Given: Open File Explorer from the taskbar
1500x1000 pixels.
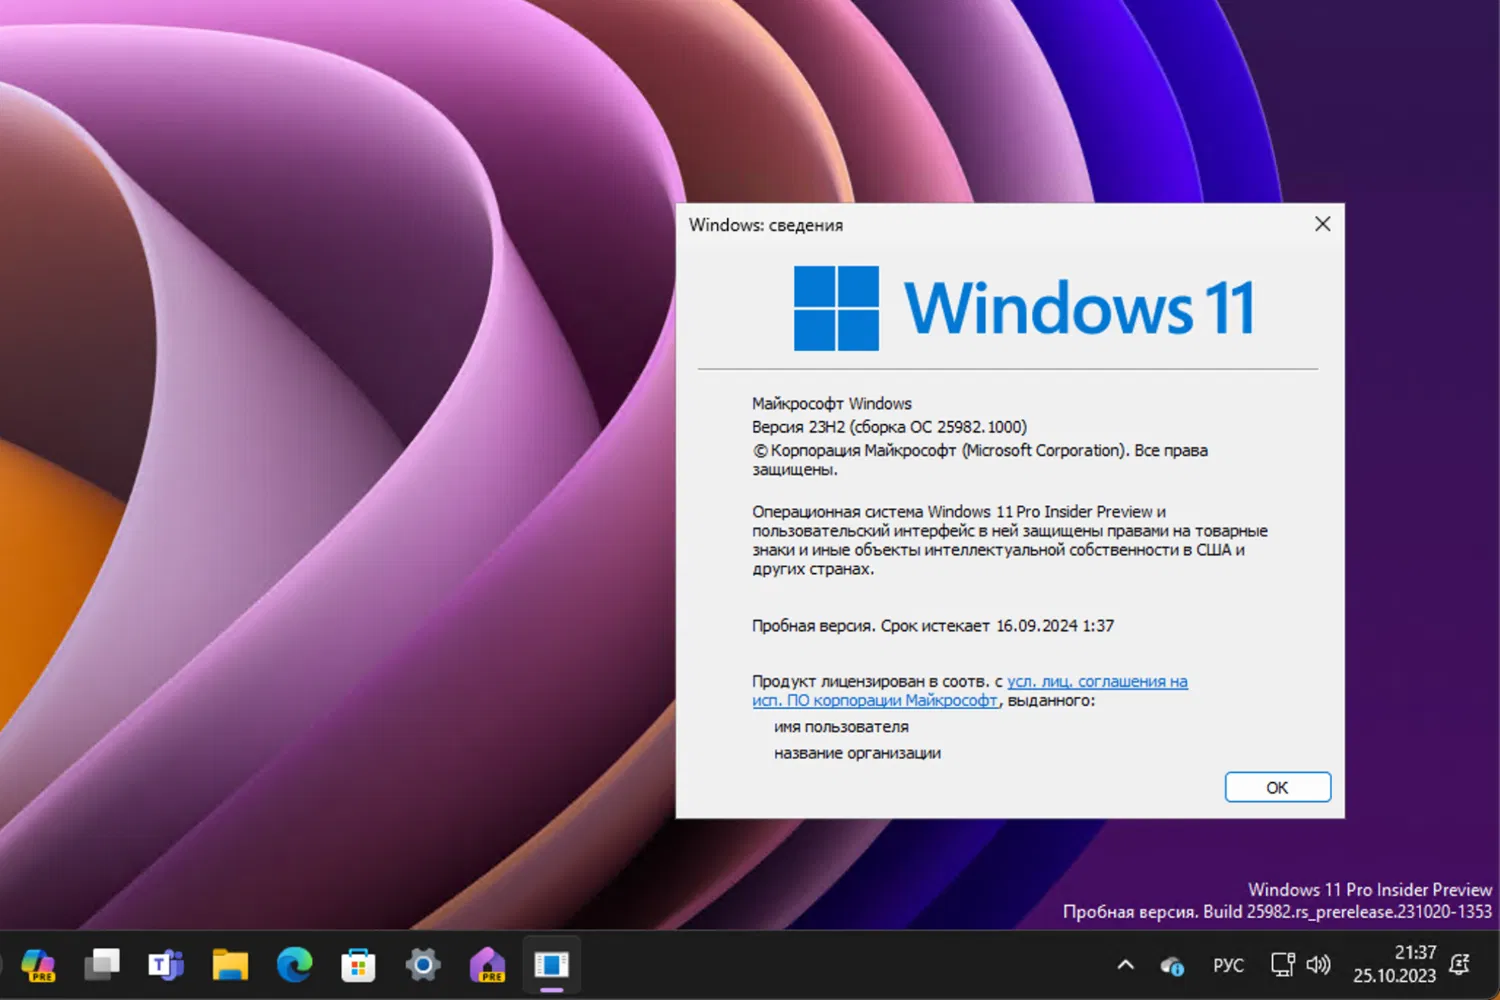Looking at the screenshot, I should pyautogui.click(x=230, y=965).
